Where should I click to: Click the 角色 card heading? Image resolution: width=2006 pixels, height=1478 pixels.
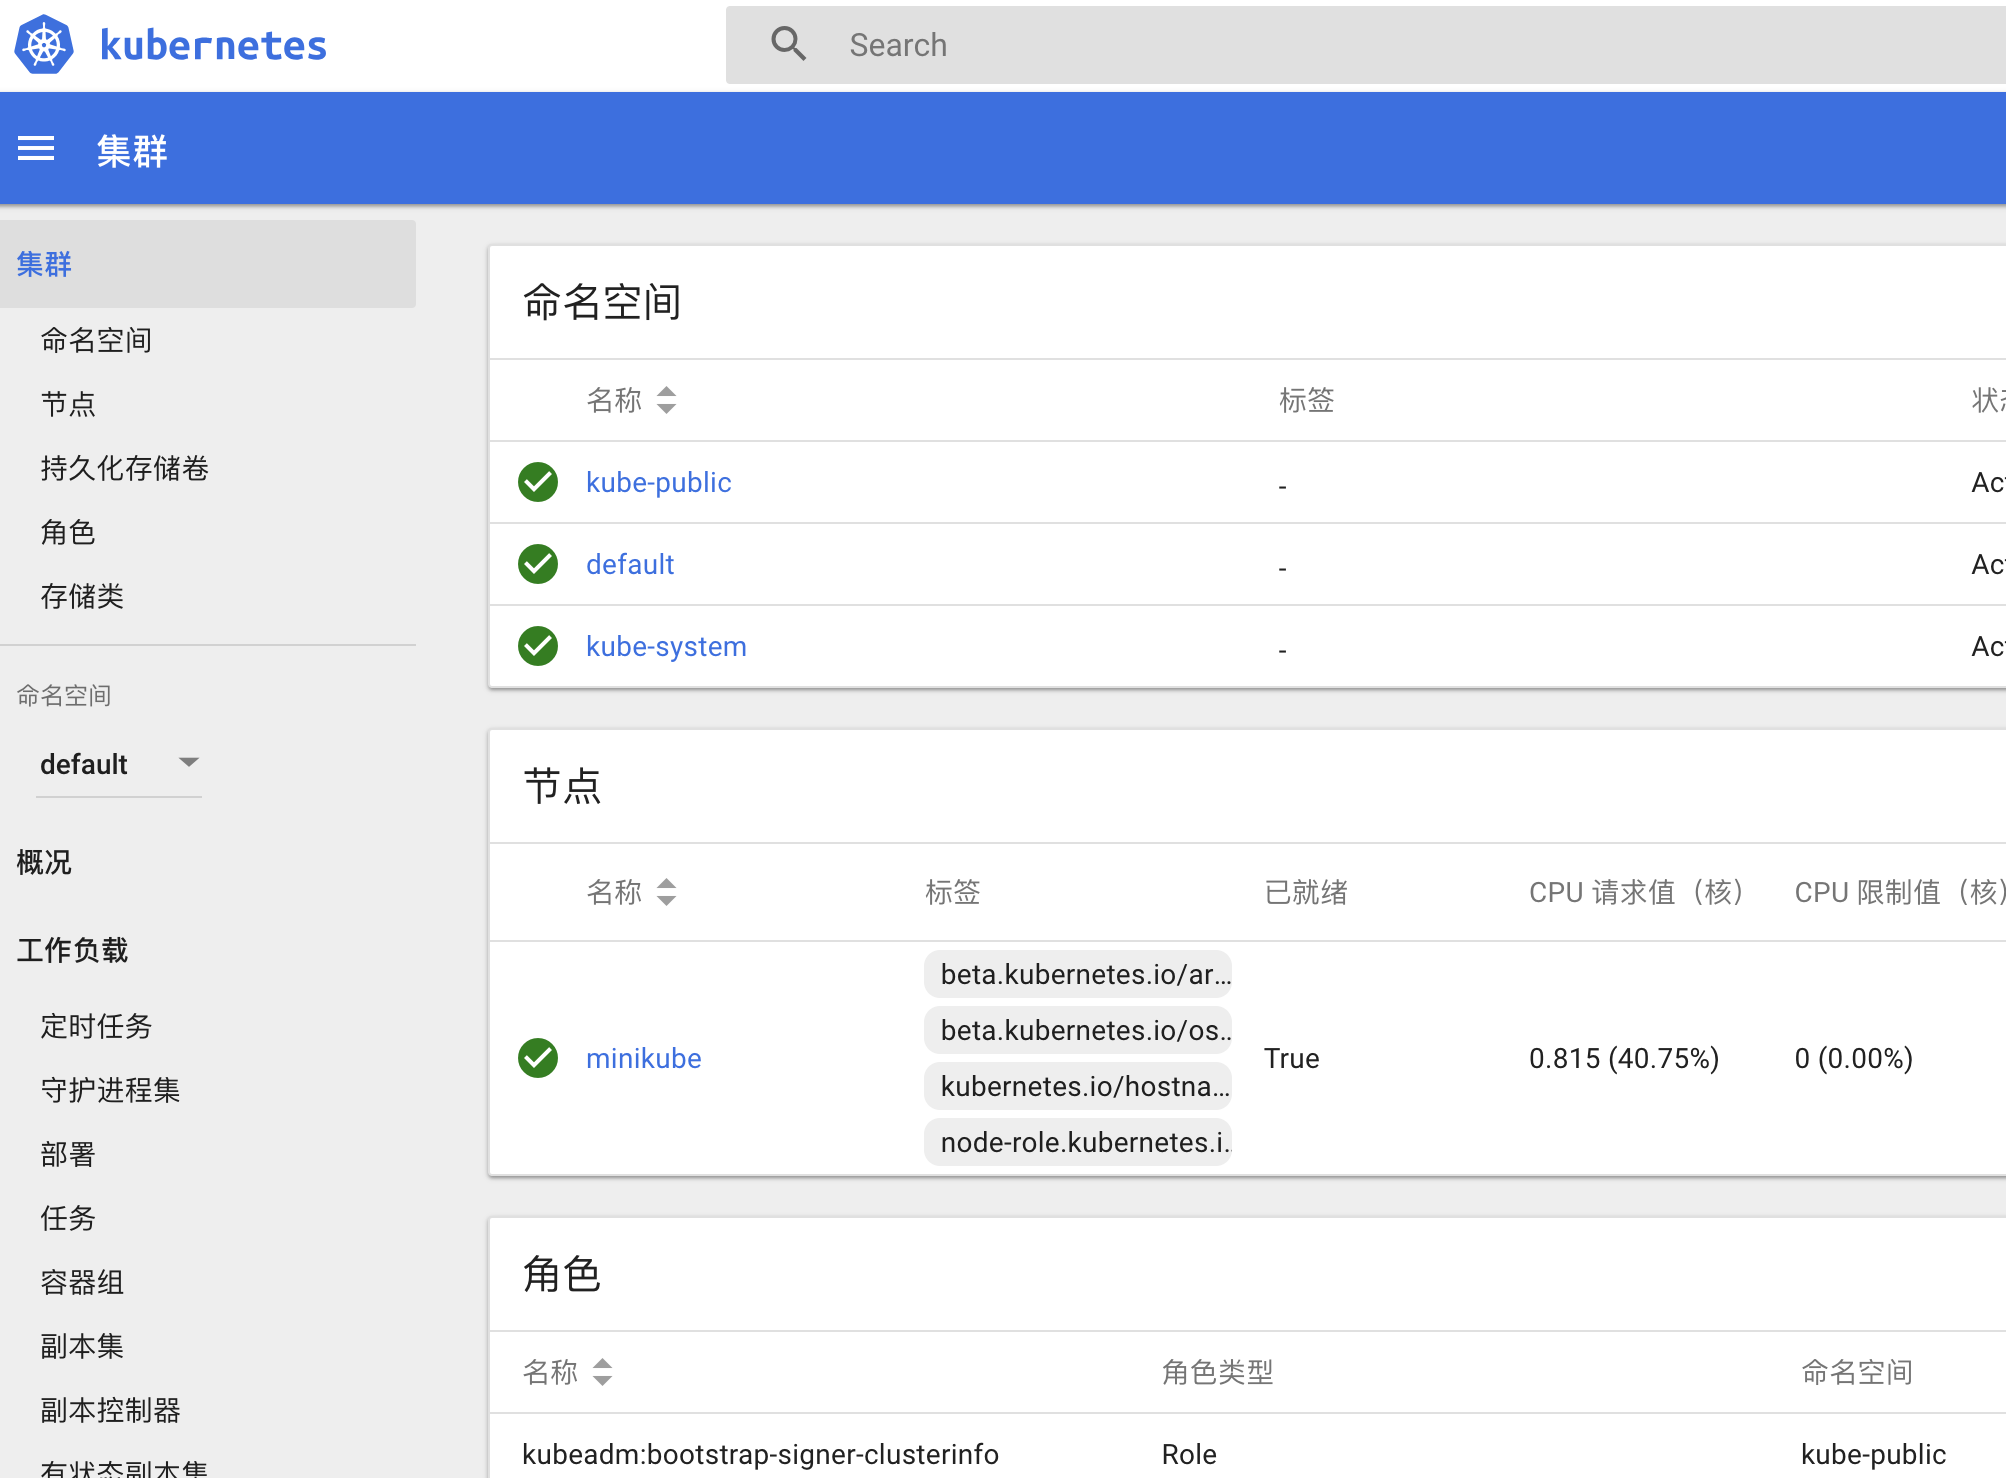point(562,1274)
